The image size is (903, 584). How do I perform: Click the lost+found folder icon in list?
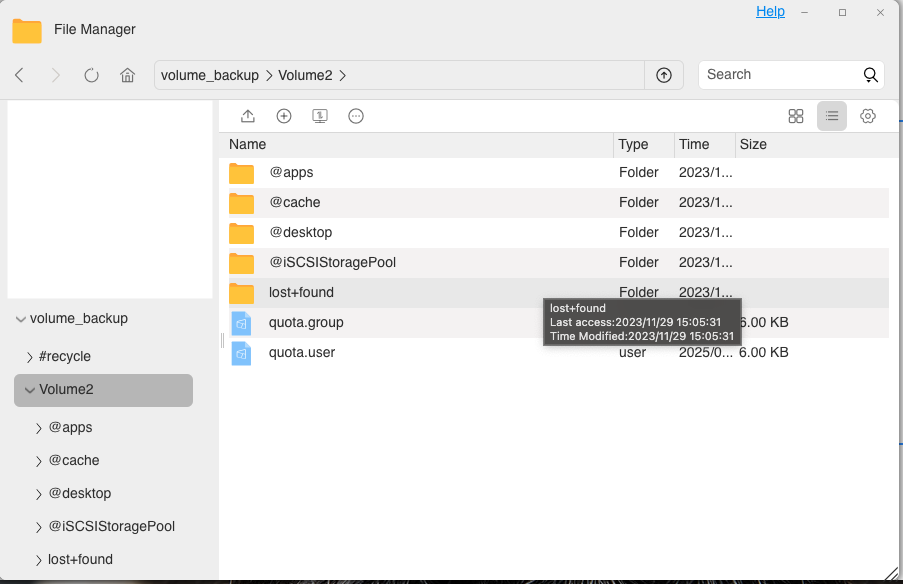(x=241, y=293)
